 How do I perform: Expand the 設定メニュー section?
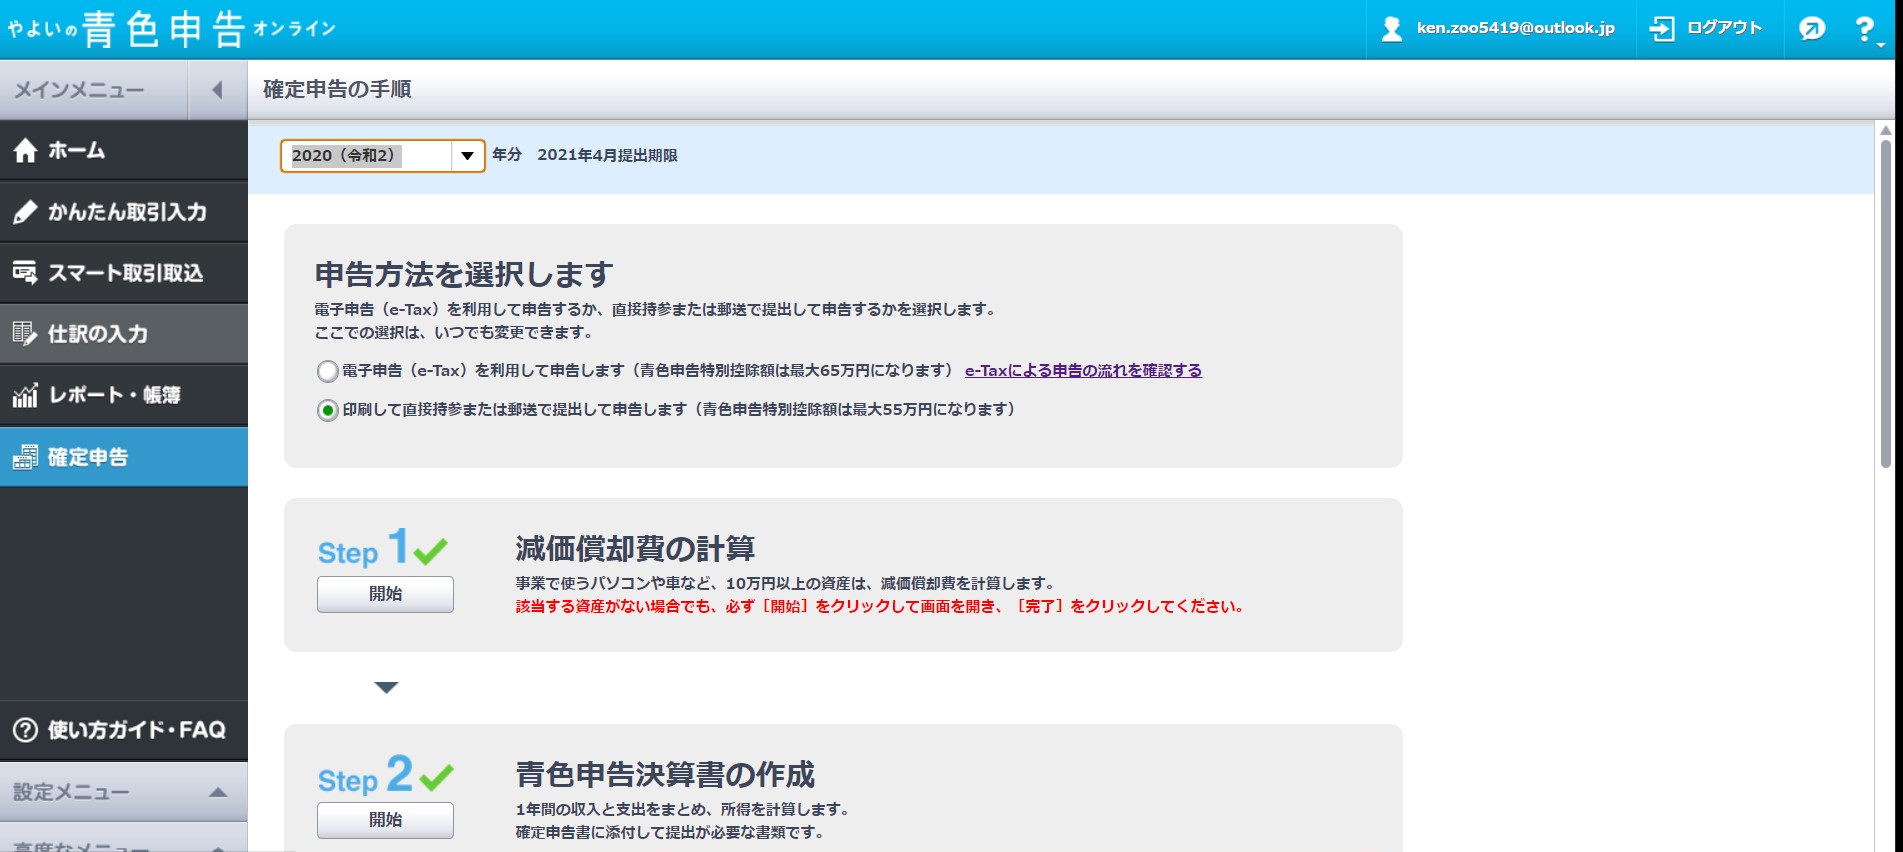[124, 792]
